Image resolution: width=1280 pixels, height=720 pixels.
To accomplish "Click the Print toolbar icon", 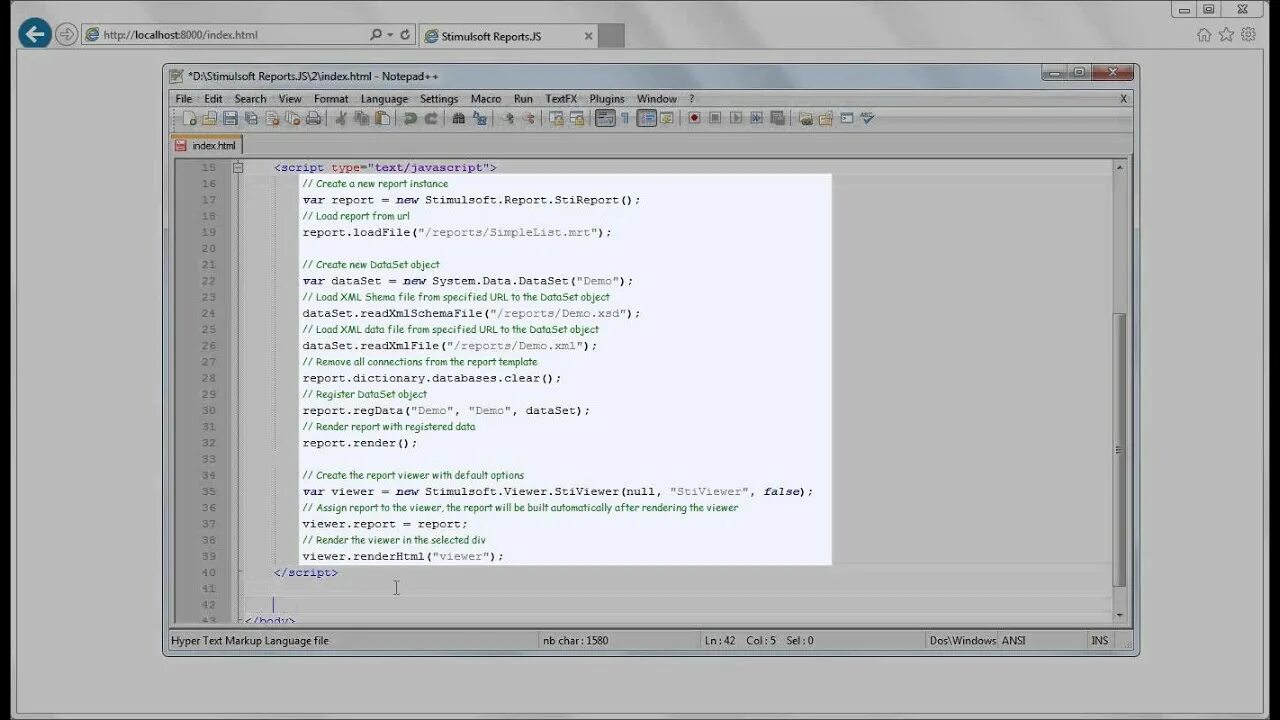I will click(313, 118).
